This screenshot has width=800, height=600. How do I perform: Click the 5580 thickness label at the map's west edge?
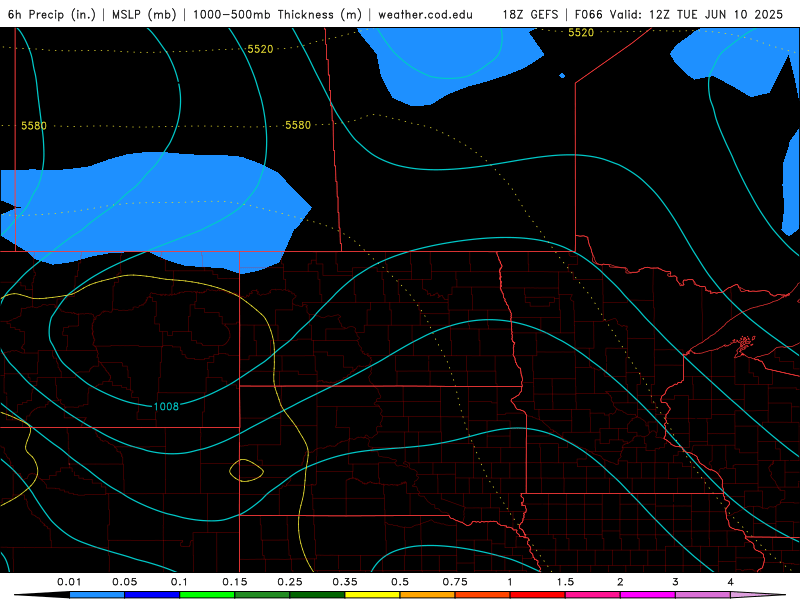[x=34, y=126]
